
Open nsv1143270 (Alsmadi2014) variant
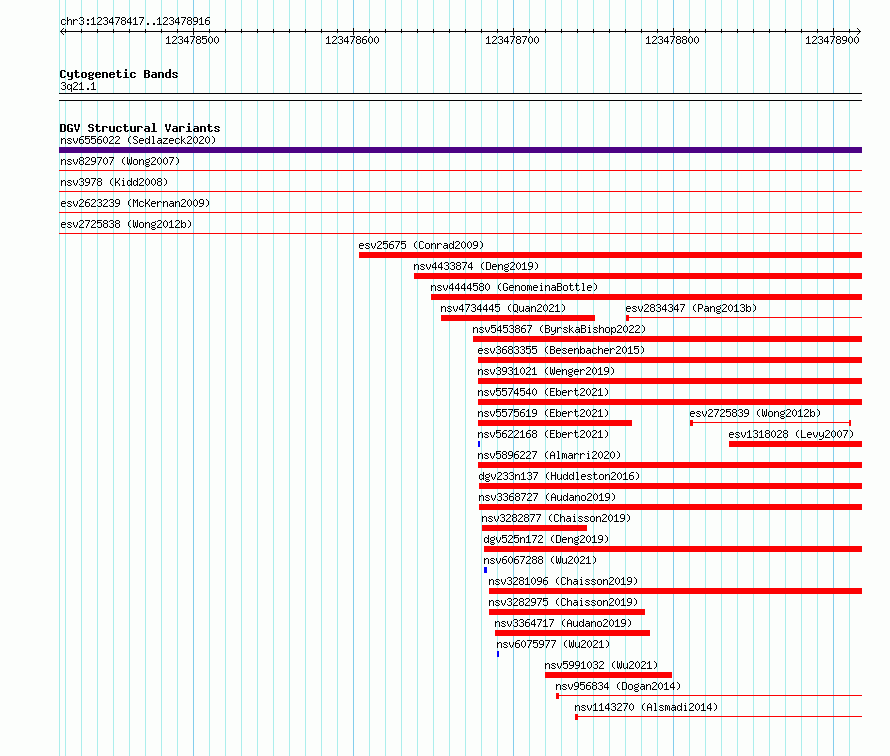(x=646, y=707)
